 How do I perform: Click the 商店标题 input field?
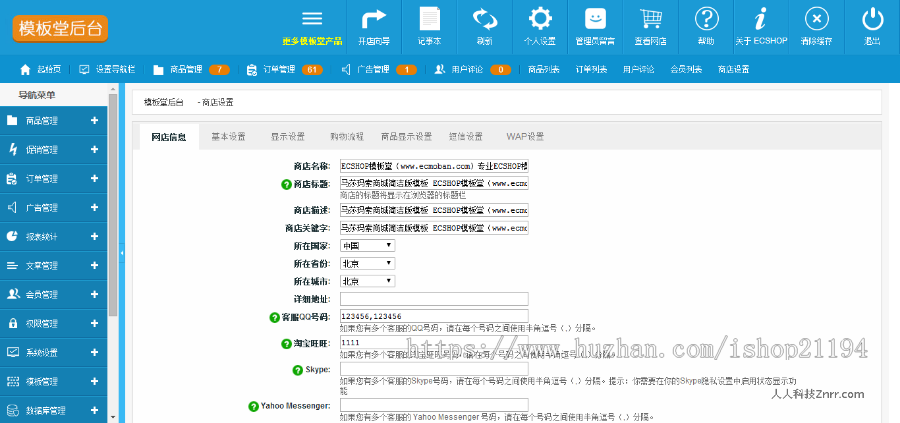pos(434,184)
